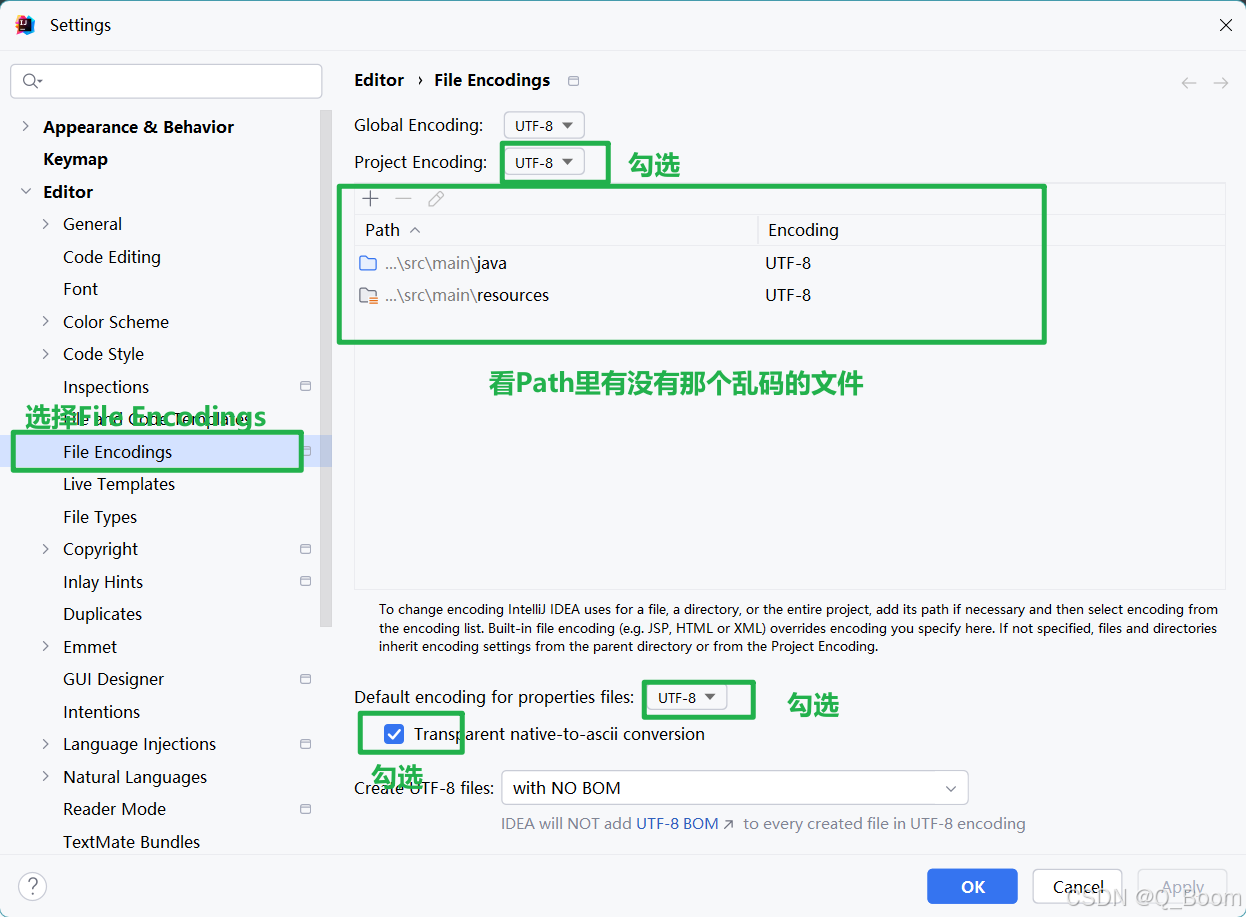Toggle Transparent native-to-ascii conversion checkbox
Viewport: 1246px width, 917px height.
pyautogui.click(x=394, y=734)
